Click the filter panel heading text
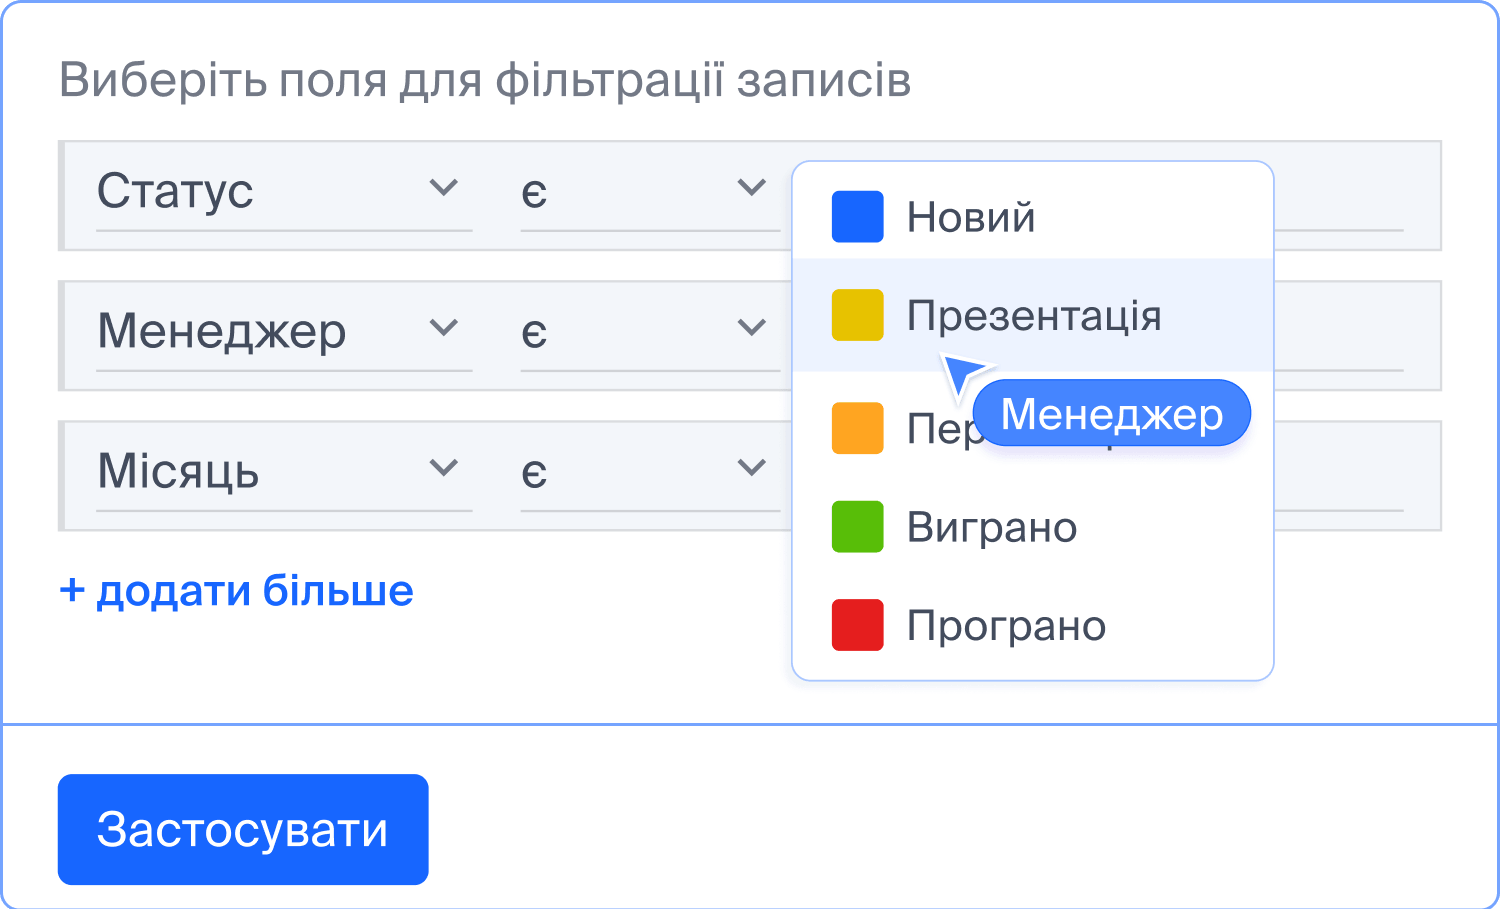1500x909 pixels. tap(486, 81)
